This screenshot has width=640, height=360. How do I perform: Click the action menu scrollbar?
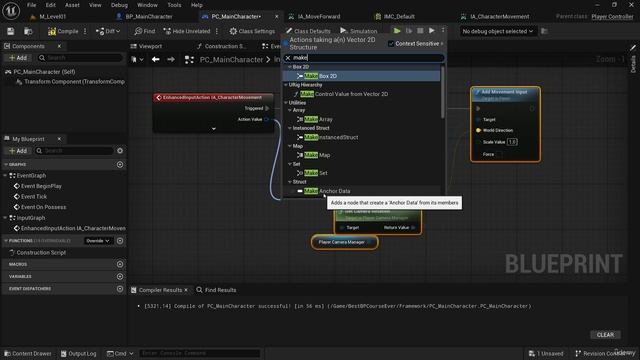pos(442,92)
